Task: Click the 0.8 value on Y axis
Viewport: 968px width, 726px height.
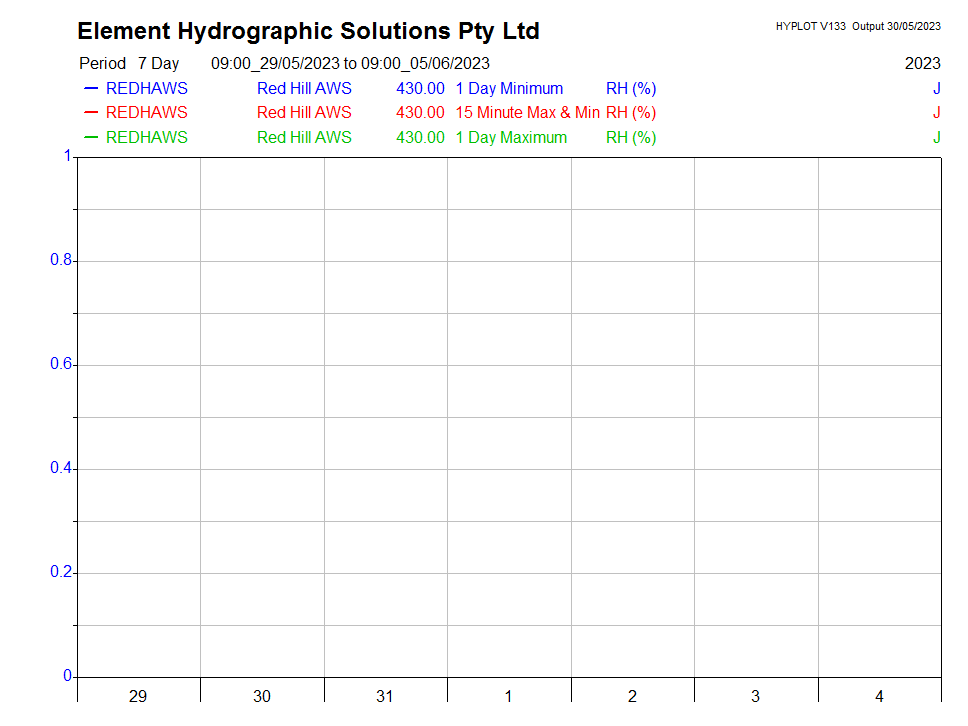Action: 61,261
